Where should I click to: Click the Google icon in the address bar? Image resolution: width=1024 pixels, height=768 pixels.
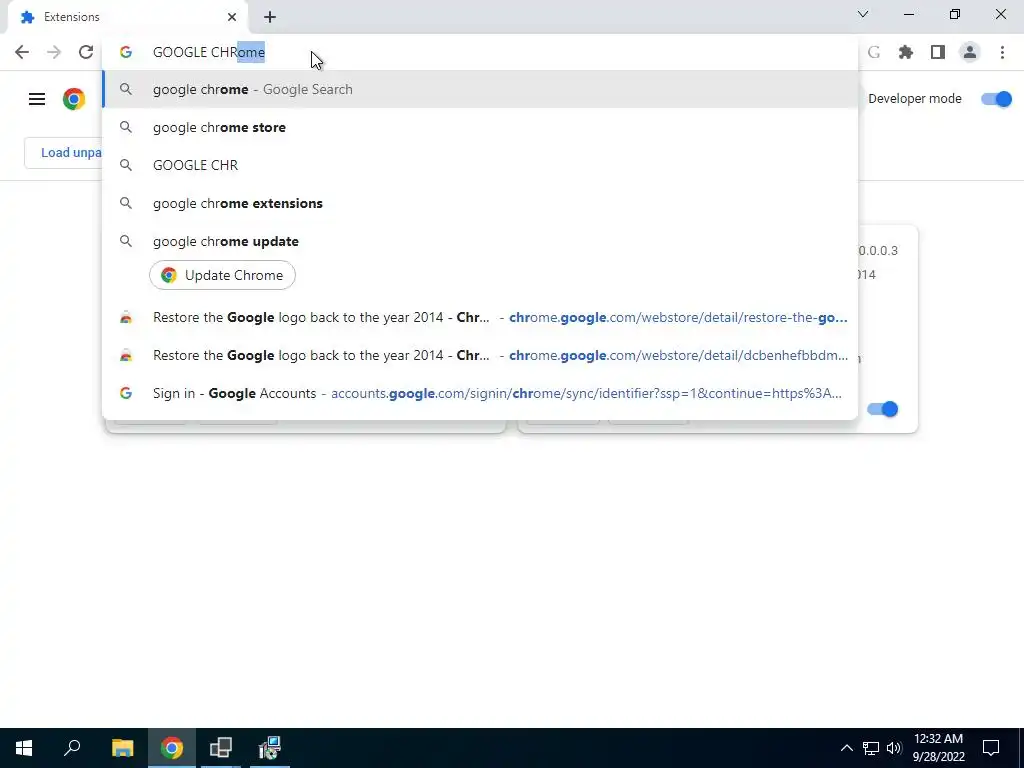coord(126,52)
